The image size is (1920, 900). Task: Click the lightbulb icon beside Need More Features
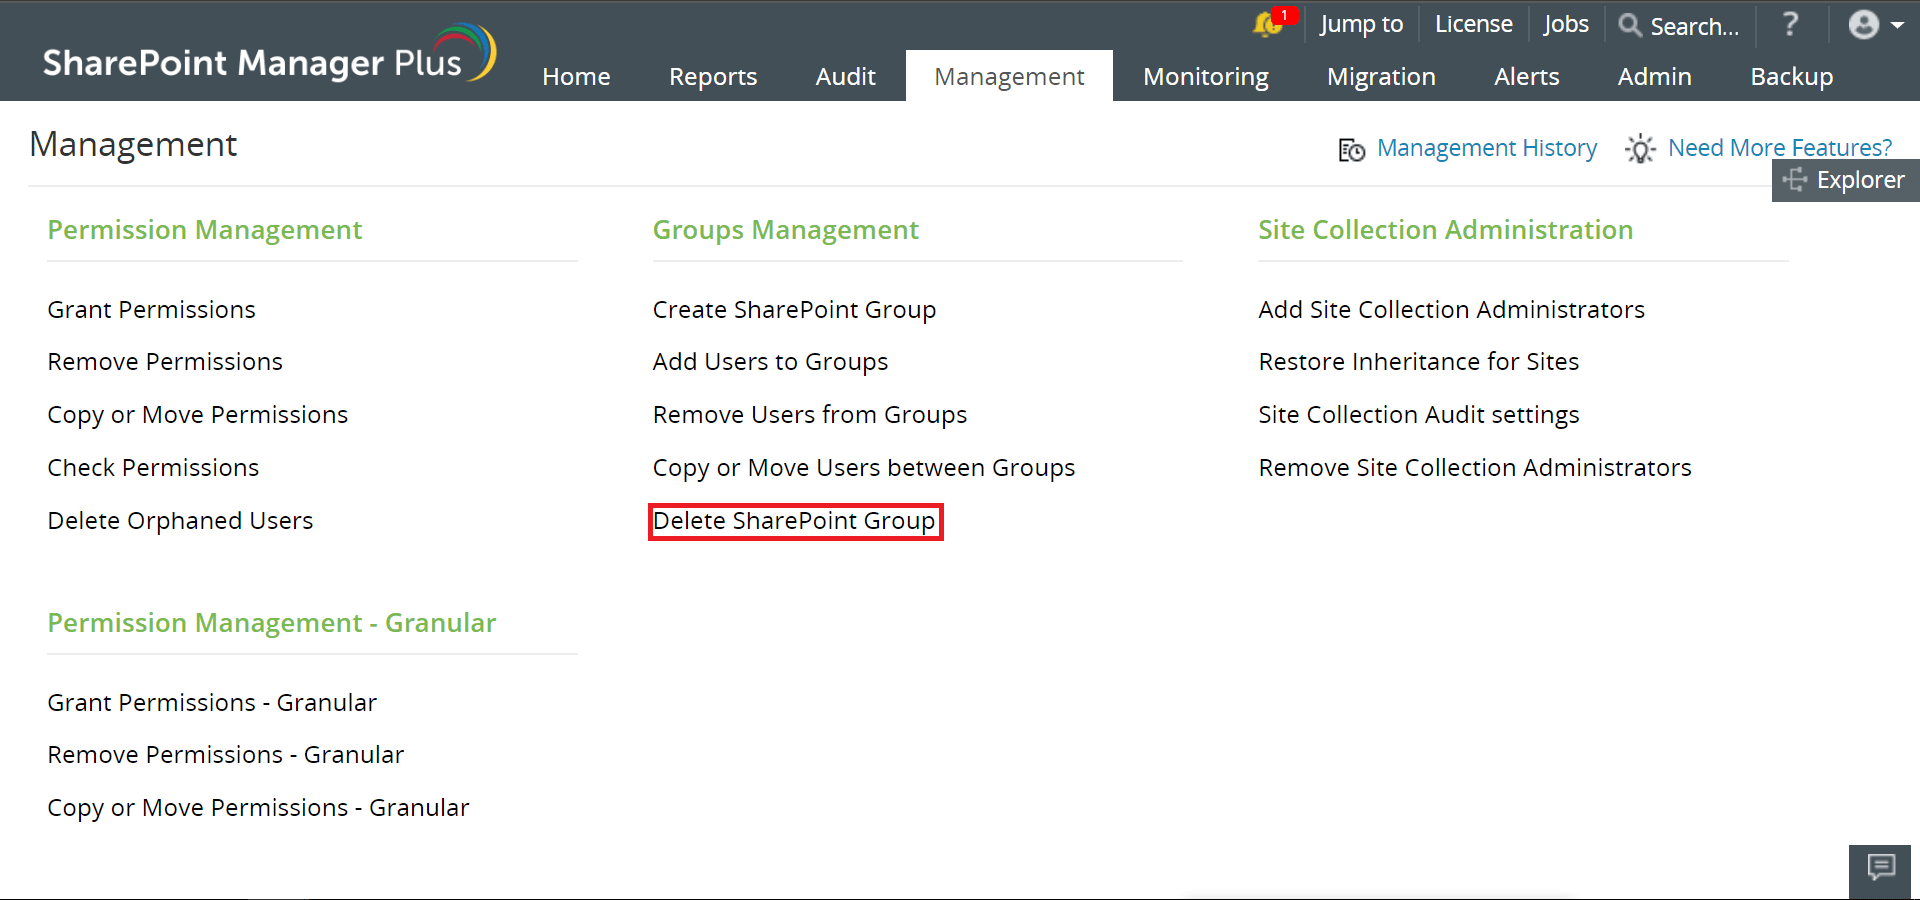1639,149
